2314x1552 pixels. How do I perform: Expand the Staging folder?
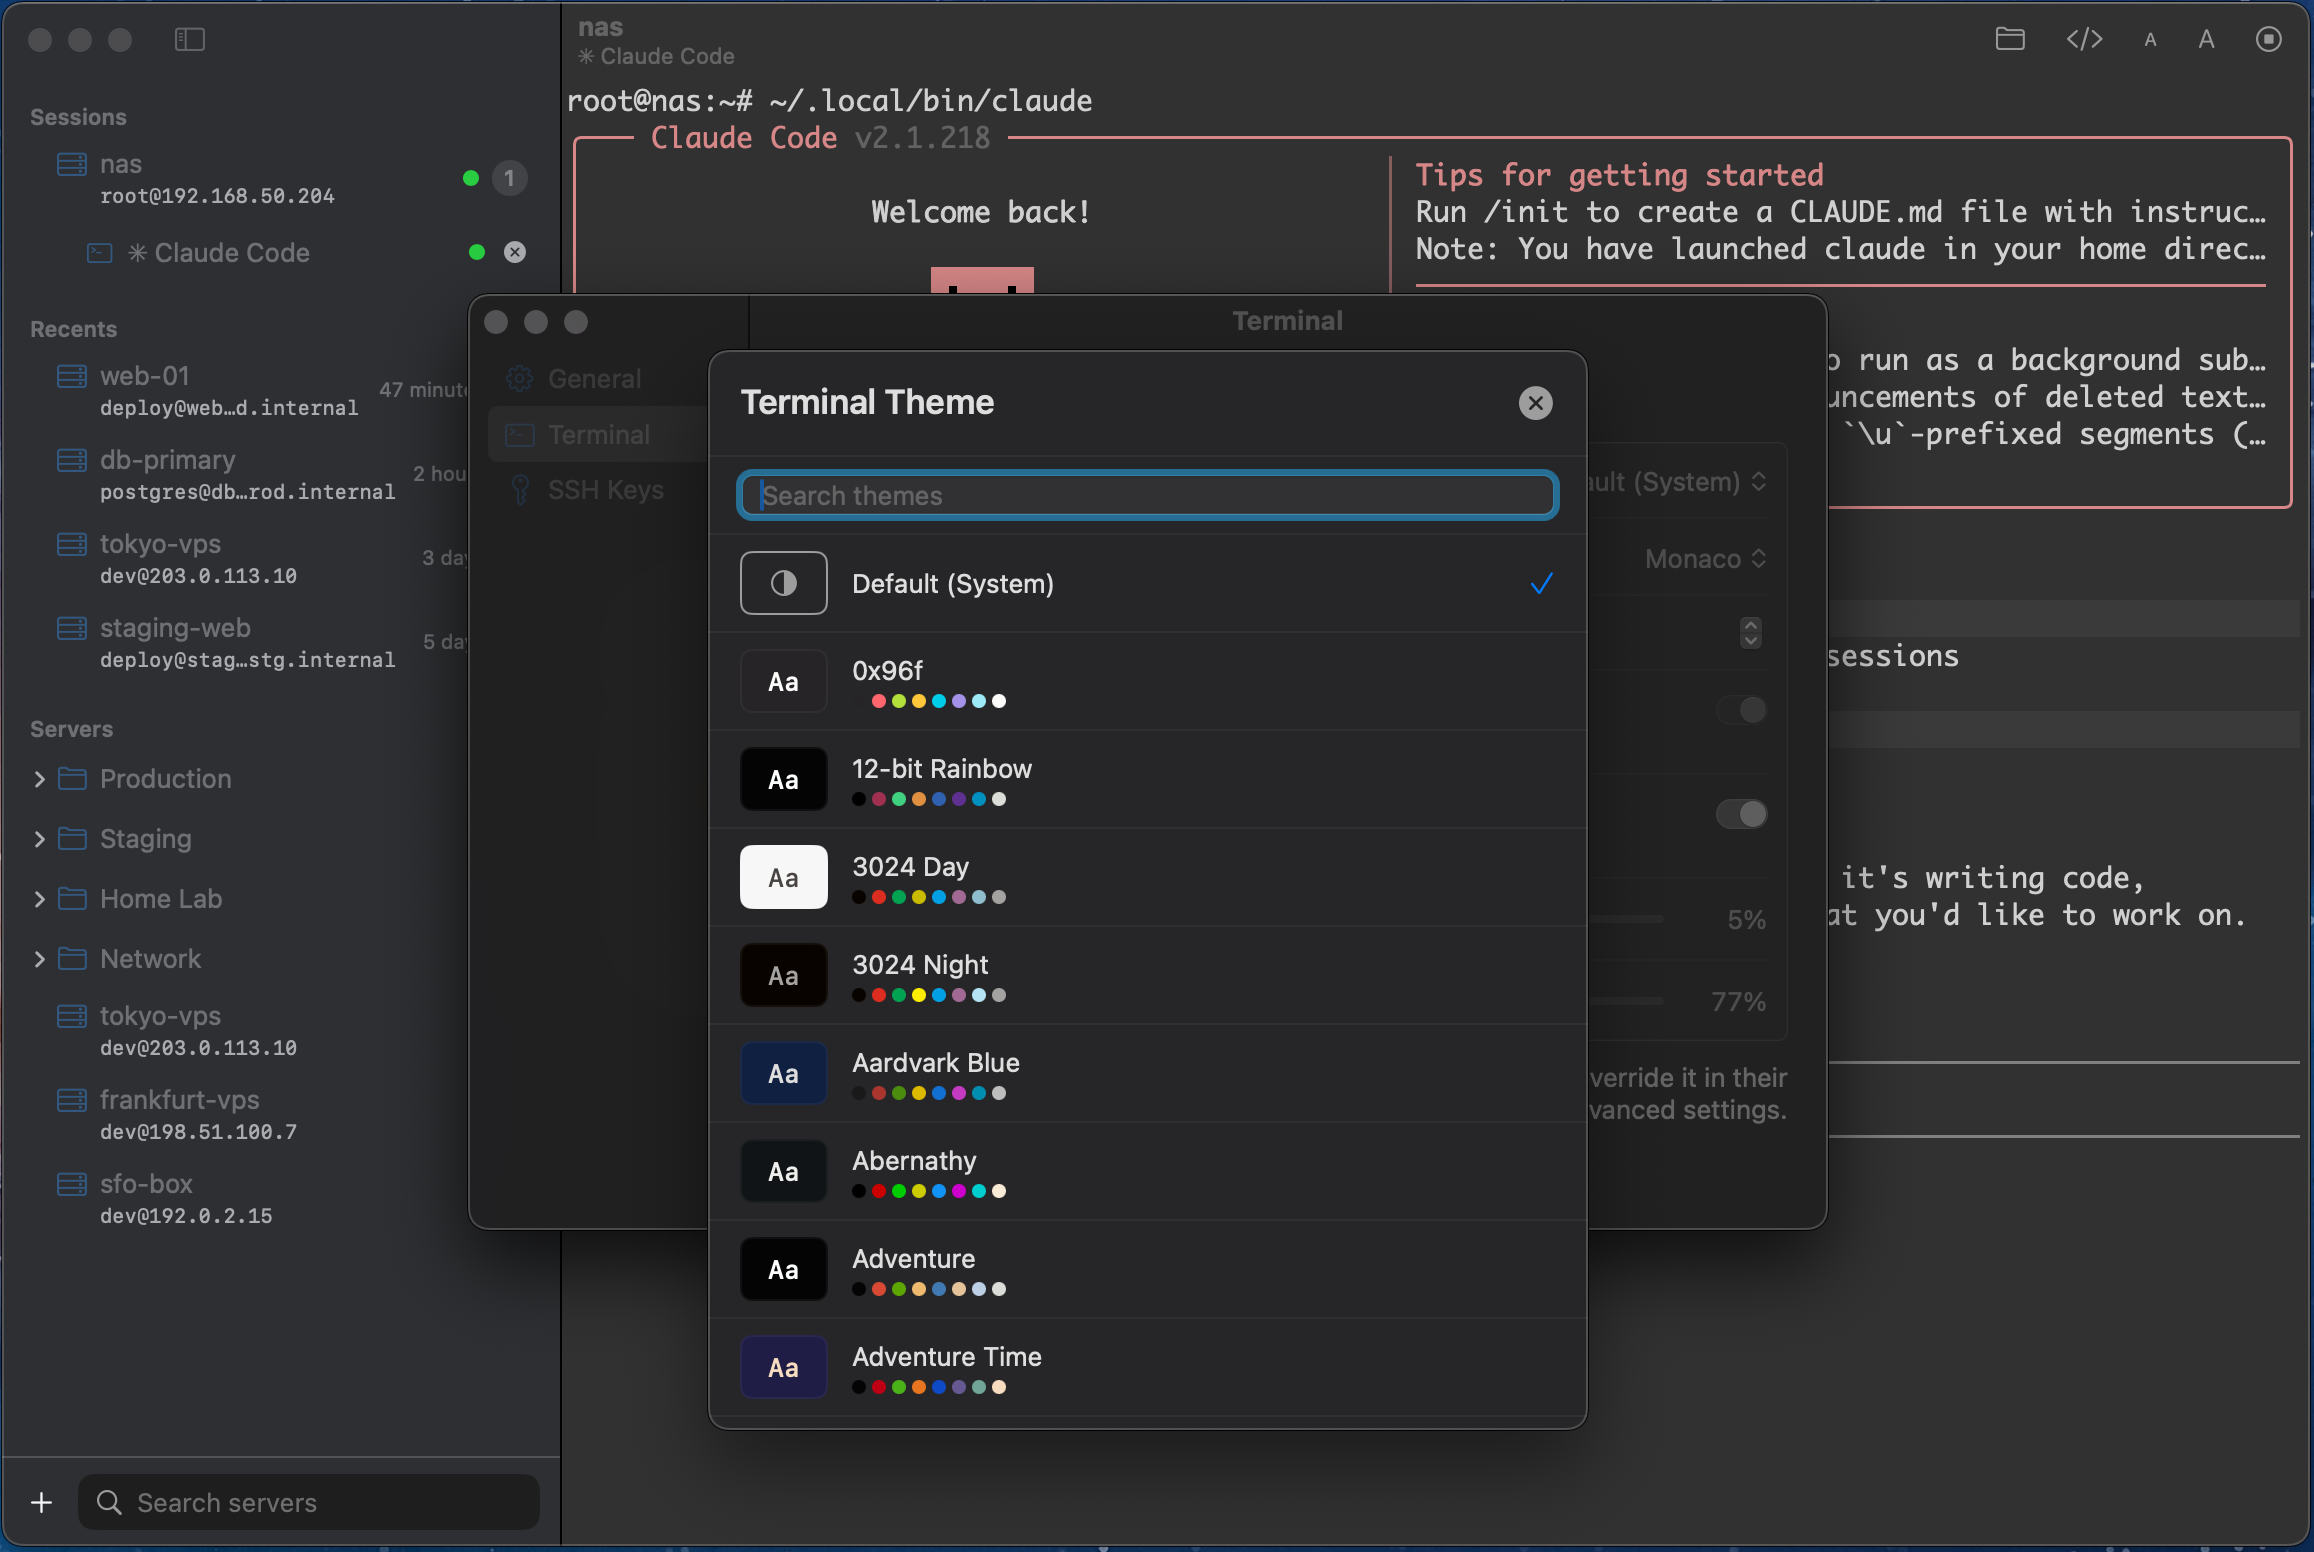(x=40, y=839)
